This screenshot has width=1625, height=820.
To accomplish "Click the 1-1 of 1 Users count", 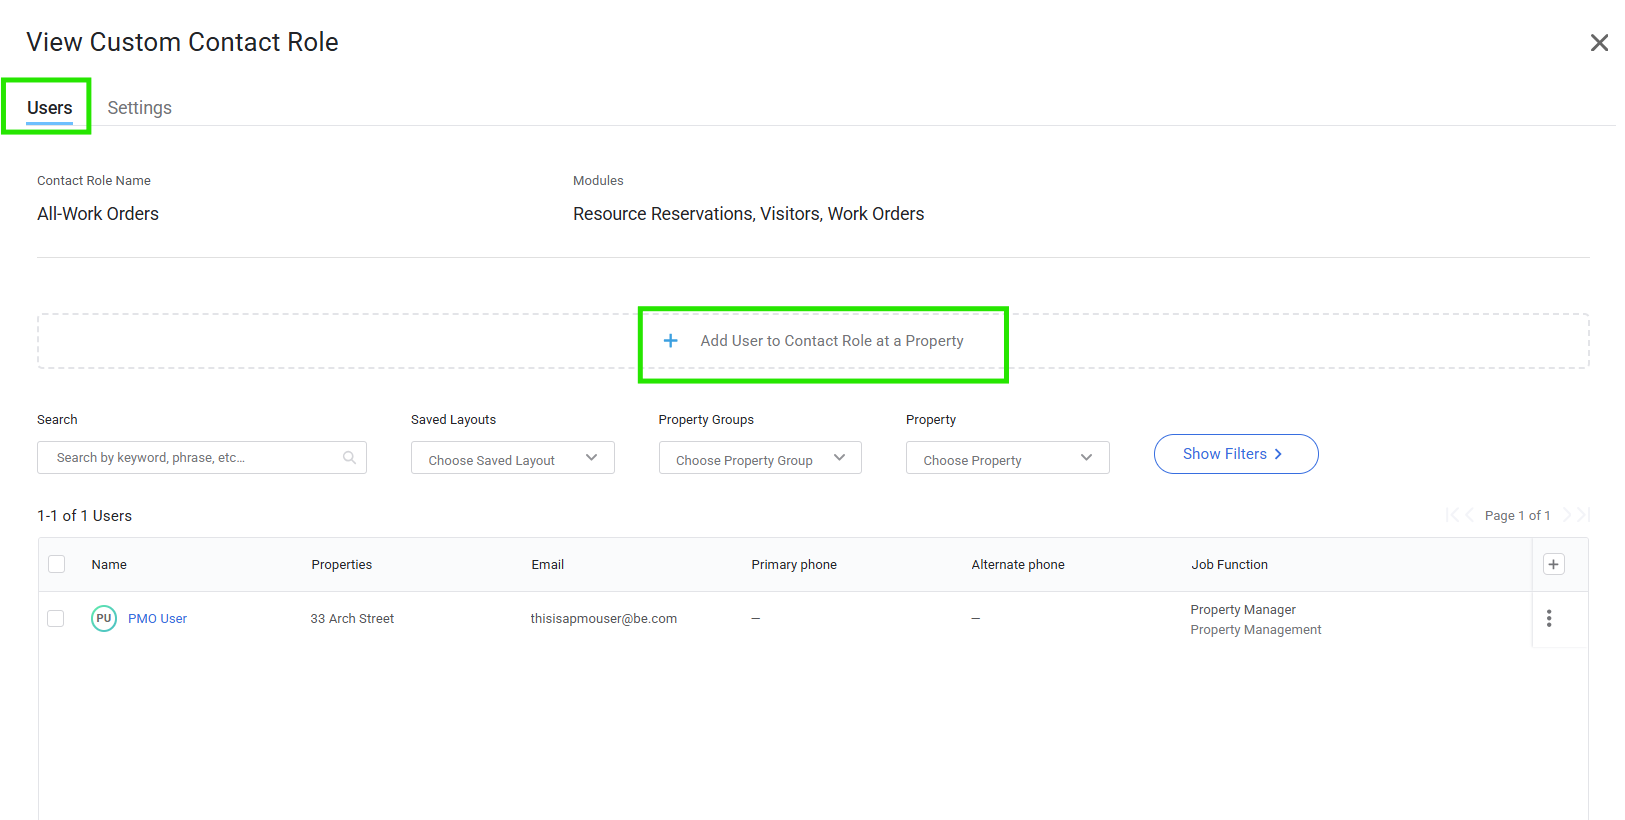I will point(85,516).
